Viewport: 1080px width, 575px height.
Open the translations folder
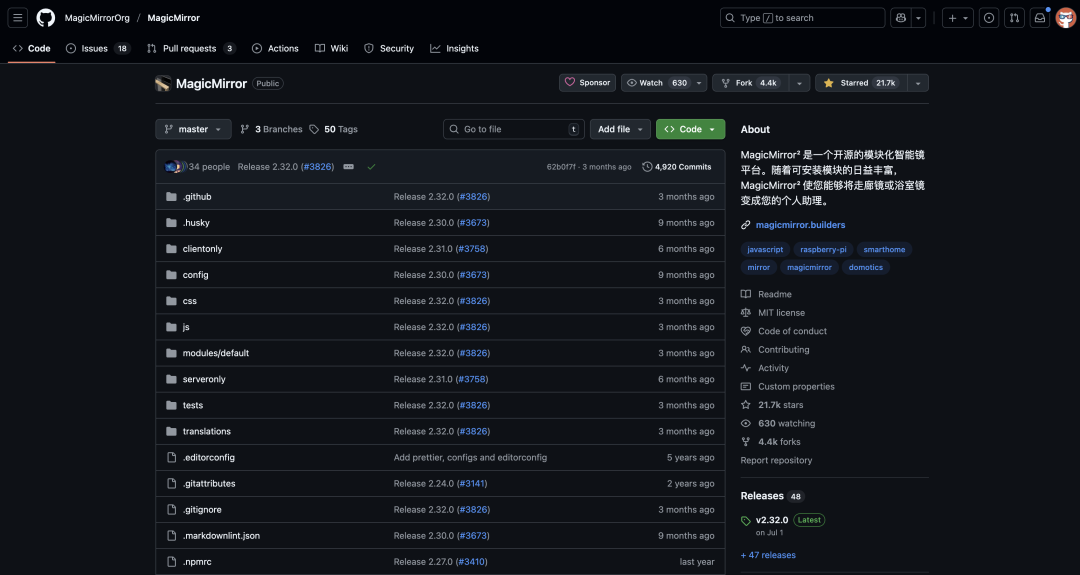point(207,431)
